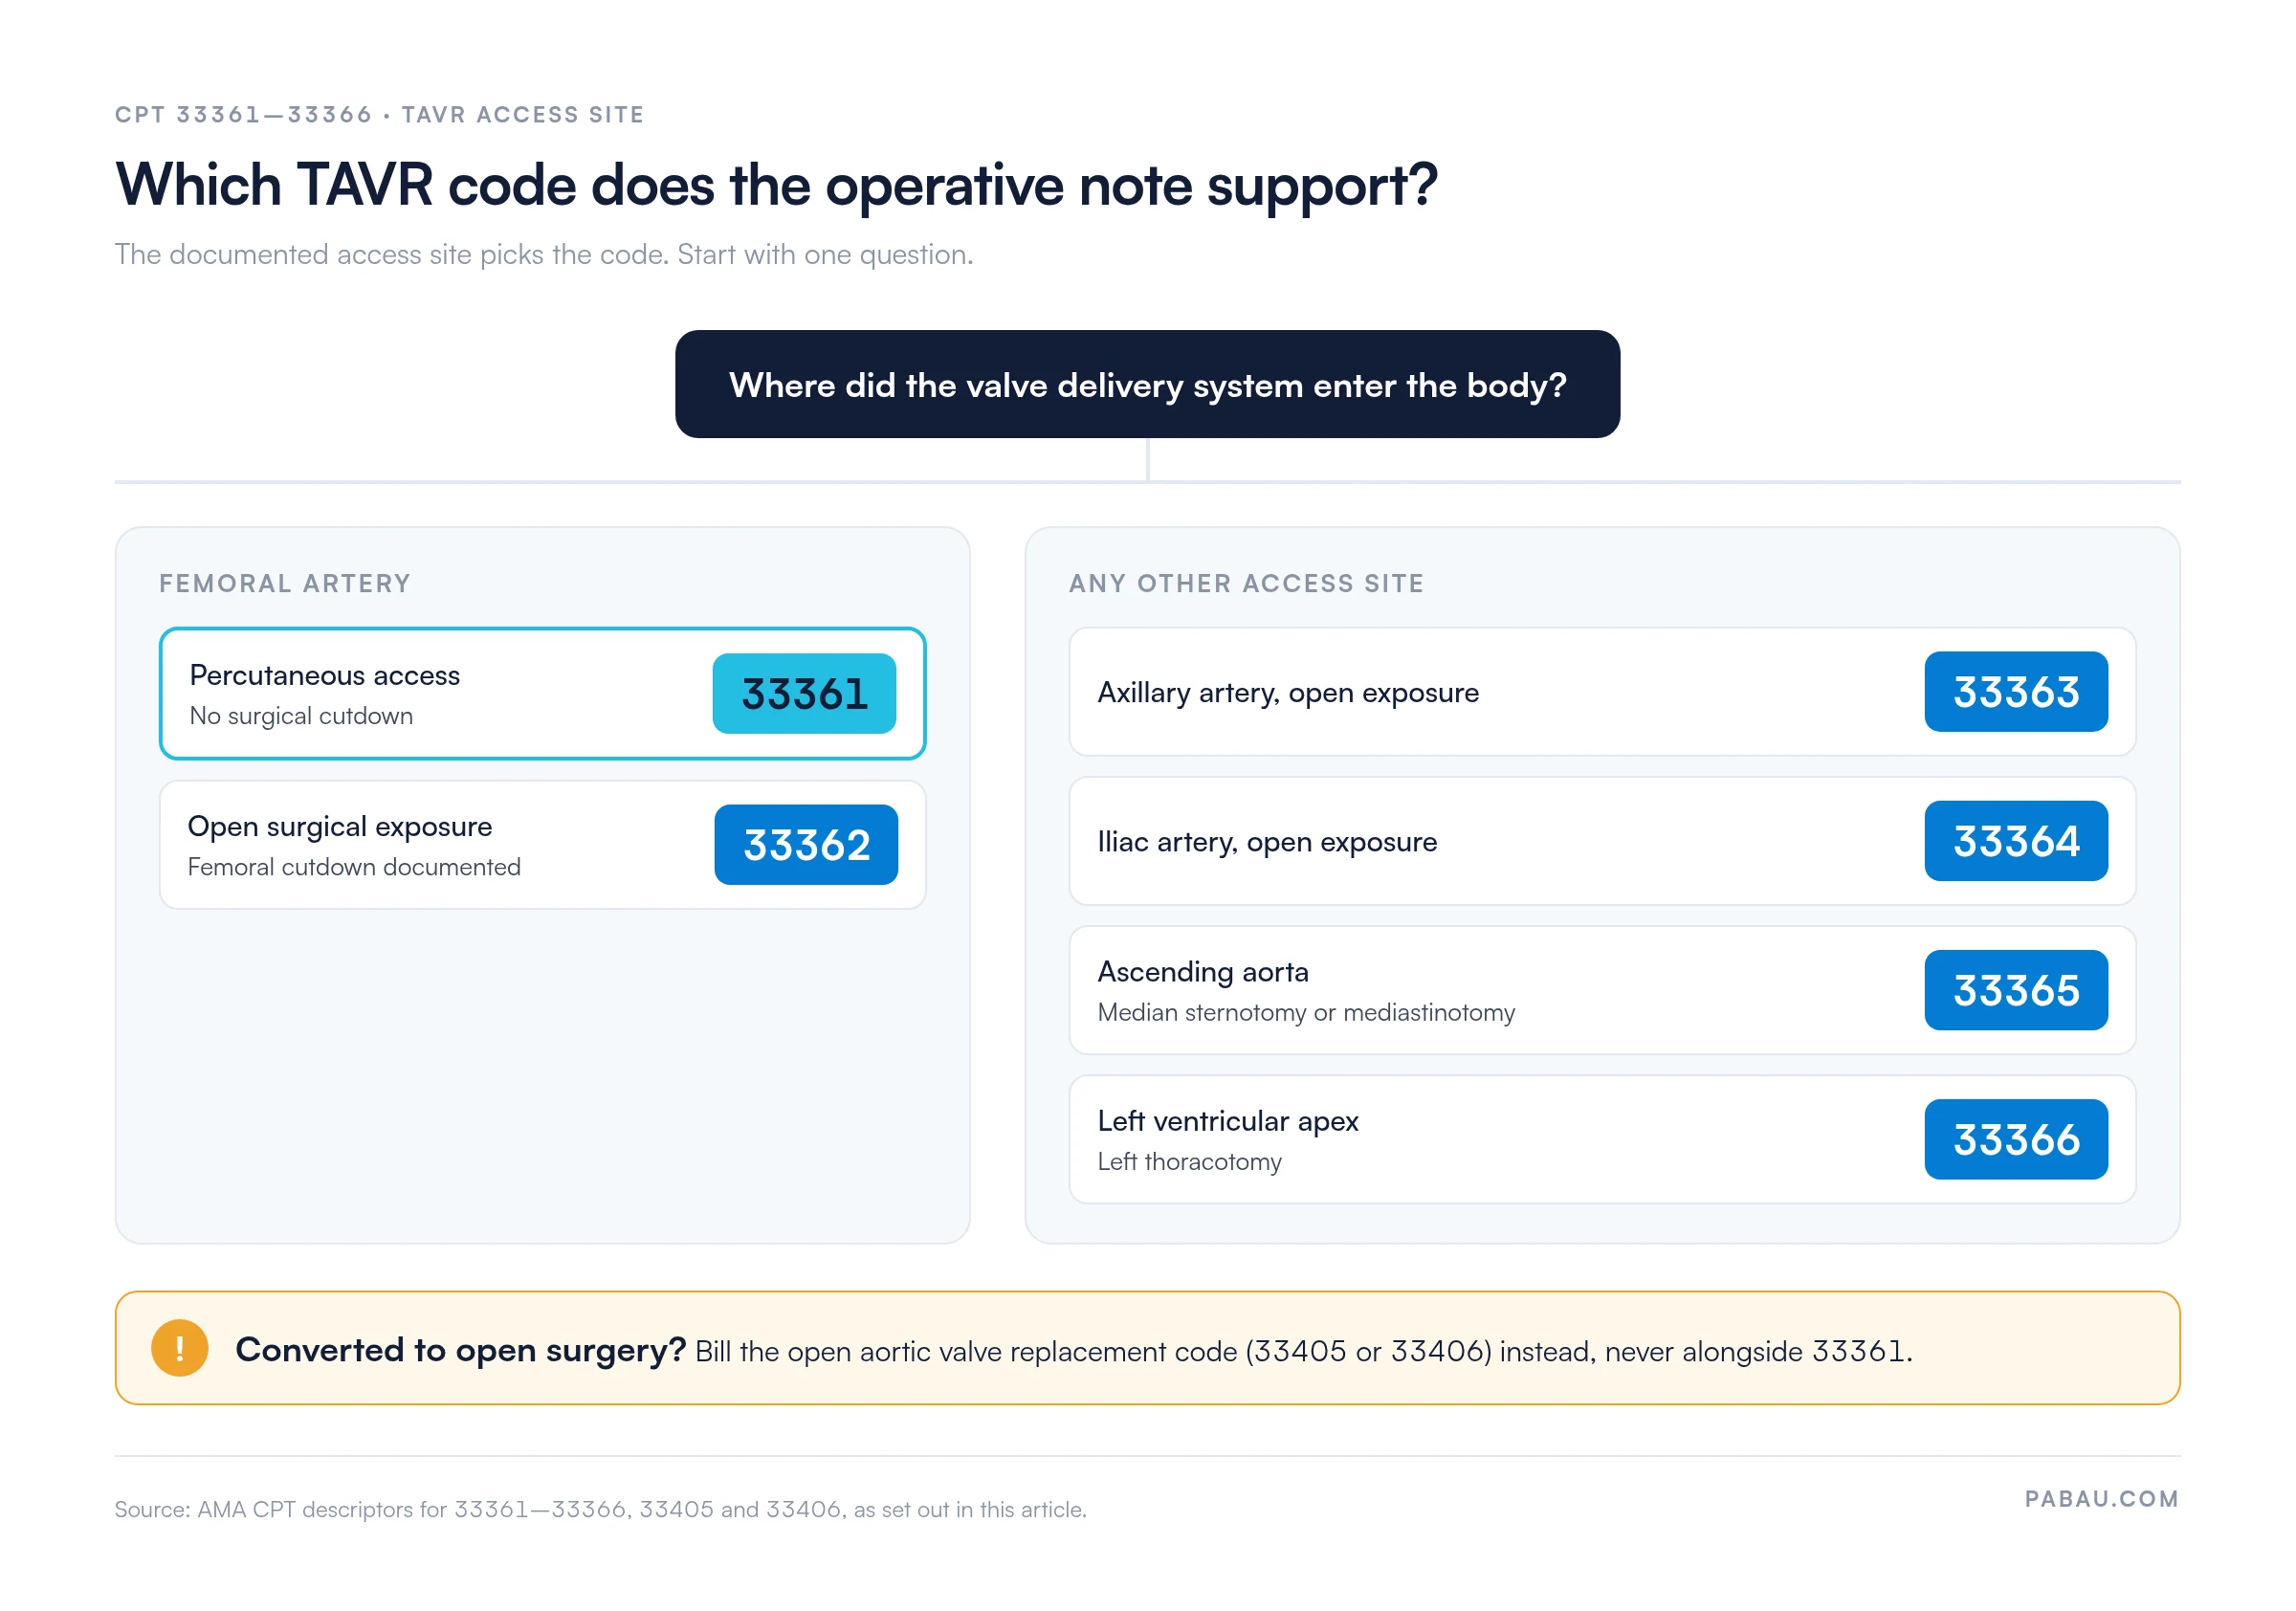Click the FEMORAL ARTERY section heading
This screenshot has height=1611, width=2296.
tap(285, 583)
